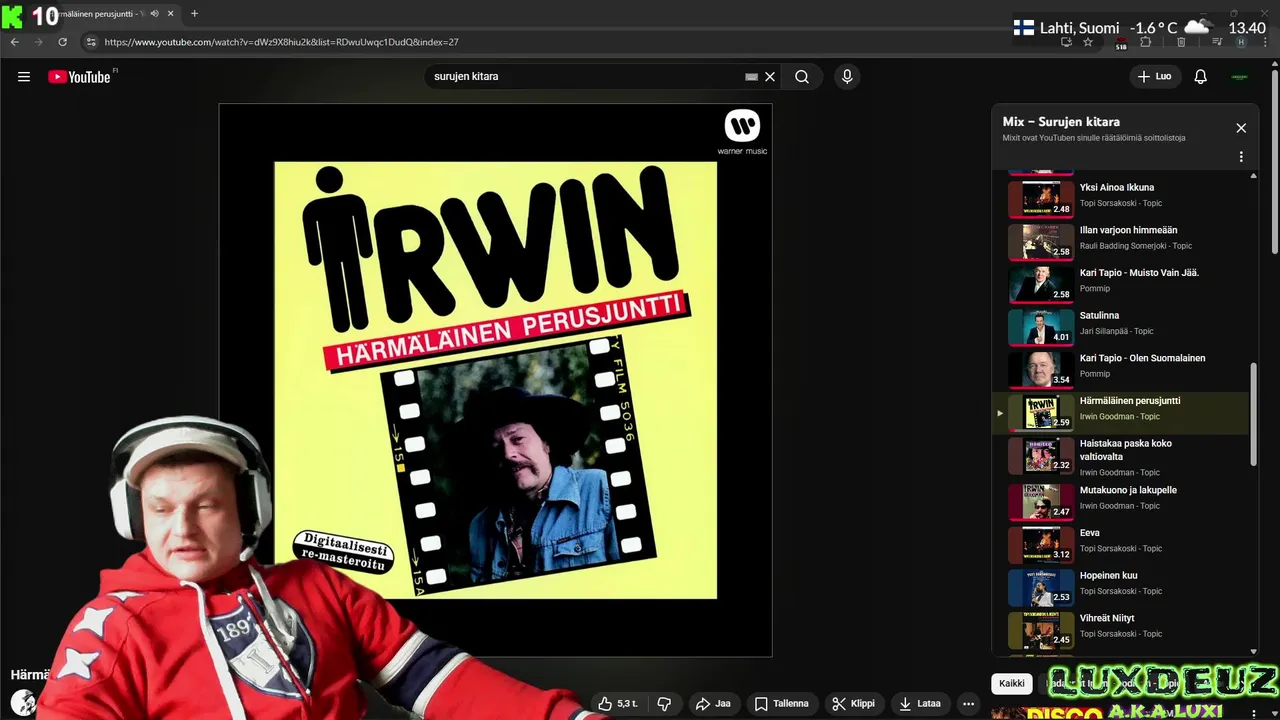Open the on-screen keyboard icon in search
The height and width of the screenshot is (720, 1280).
point(751,77)
